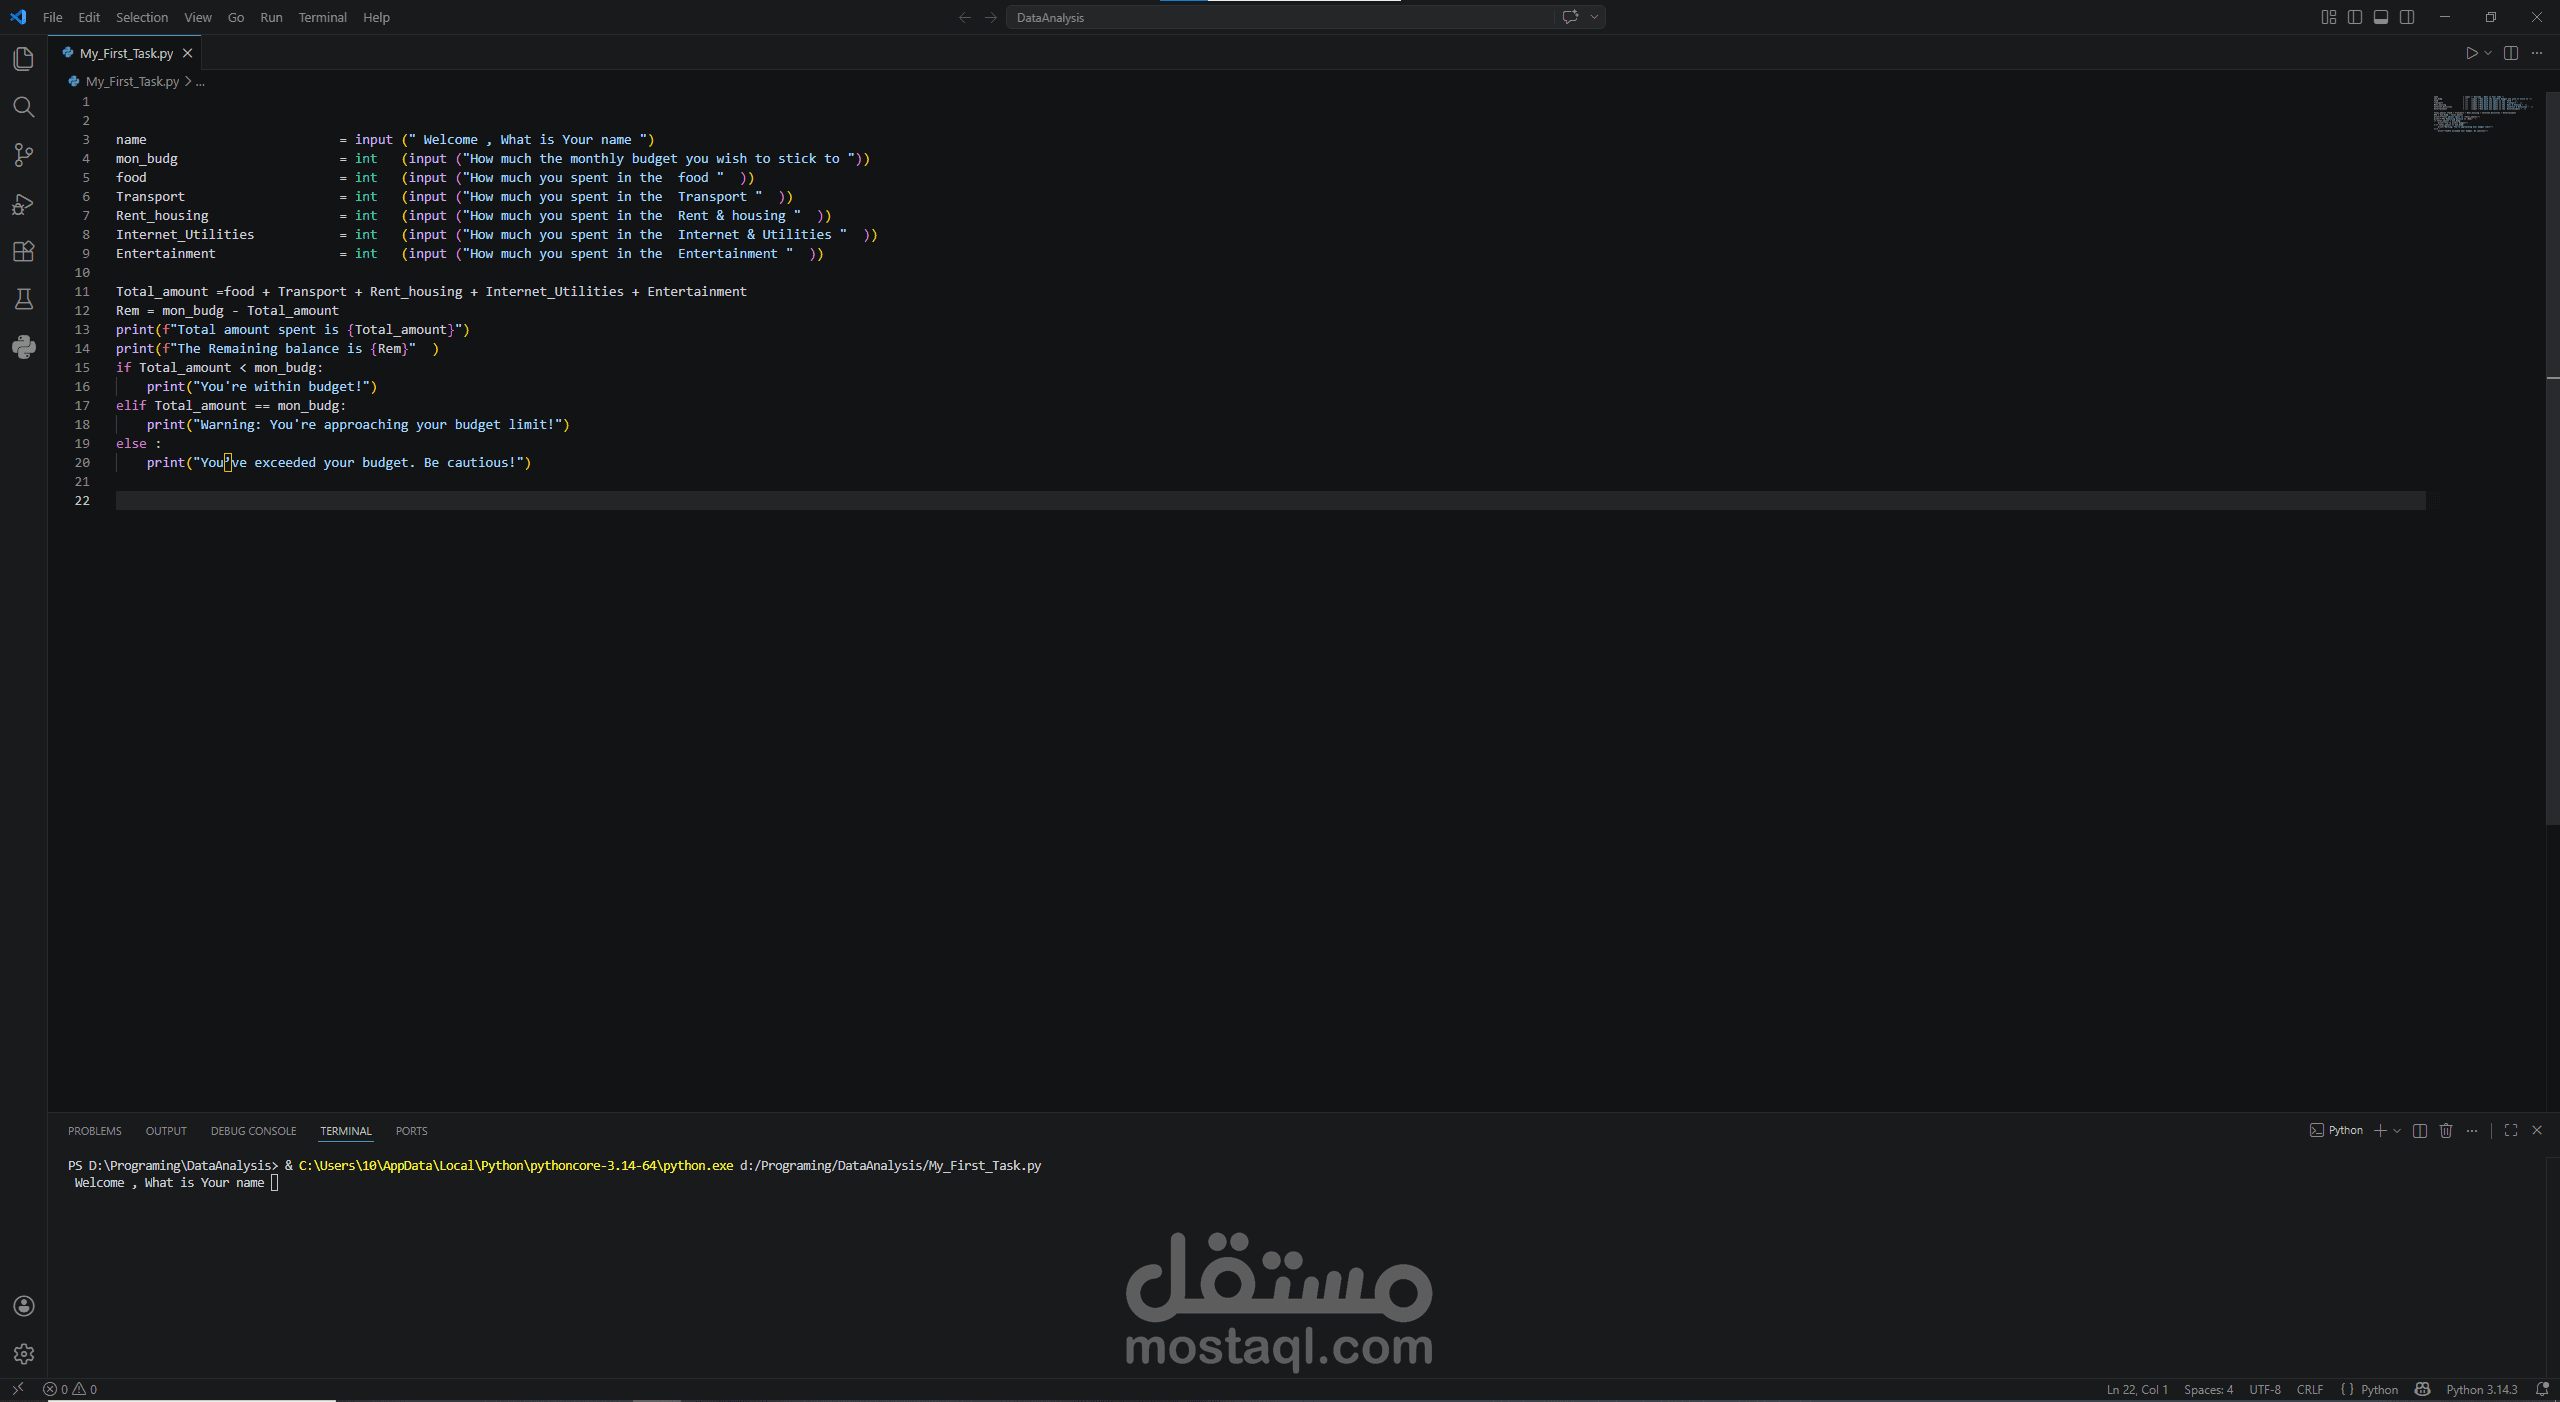Click the Python 3.14.3 interpreter selector

click(x=2481, y=1389)
